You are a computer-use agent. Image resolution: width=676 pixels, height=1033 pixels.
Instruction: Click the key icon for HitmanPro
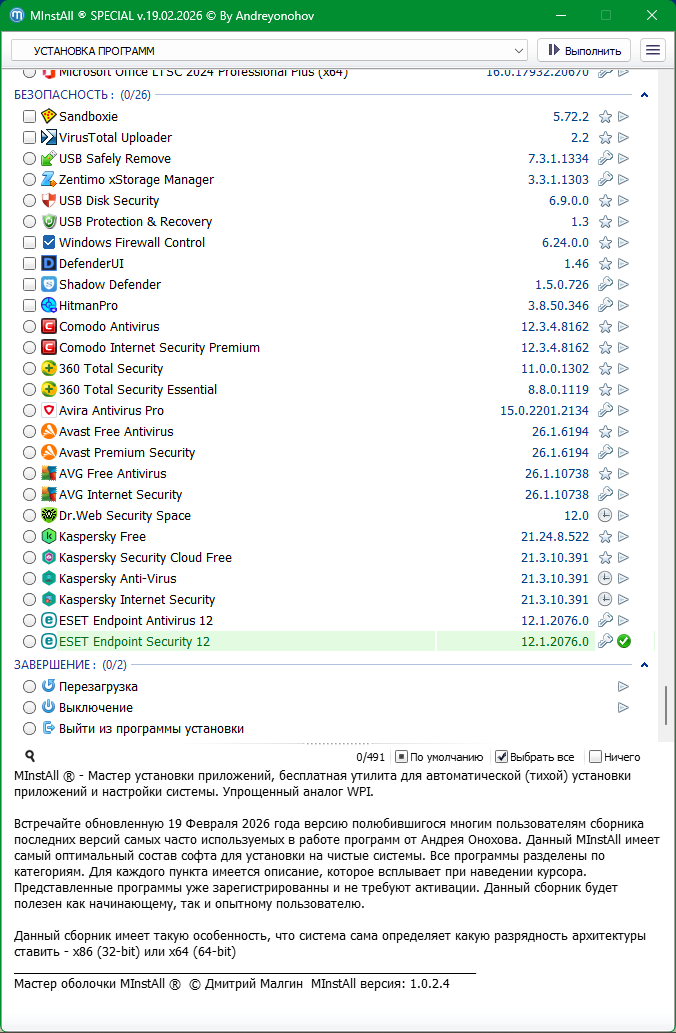pyautogui.click(x=605, y=306)
